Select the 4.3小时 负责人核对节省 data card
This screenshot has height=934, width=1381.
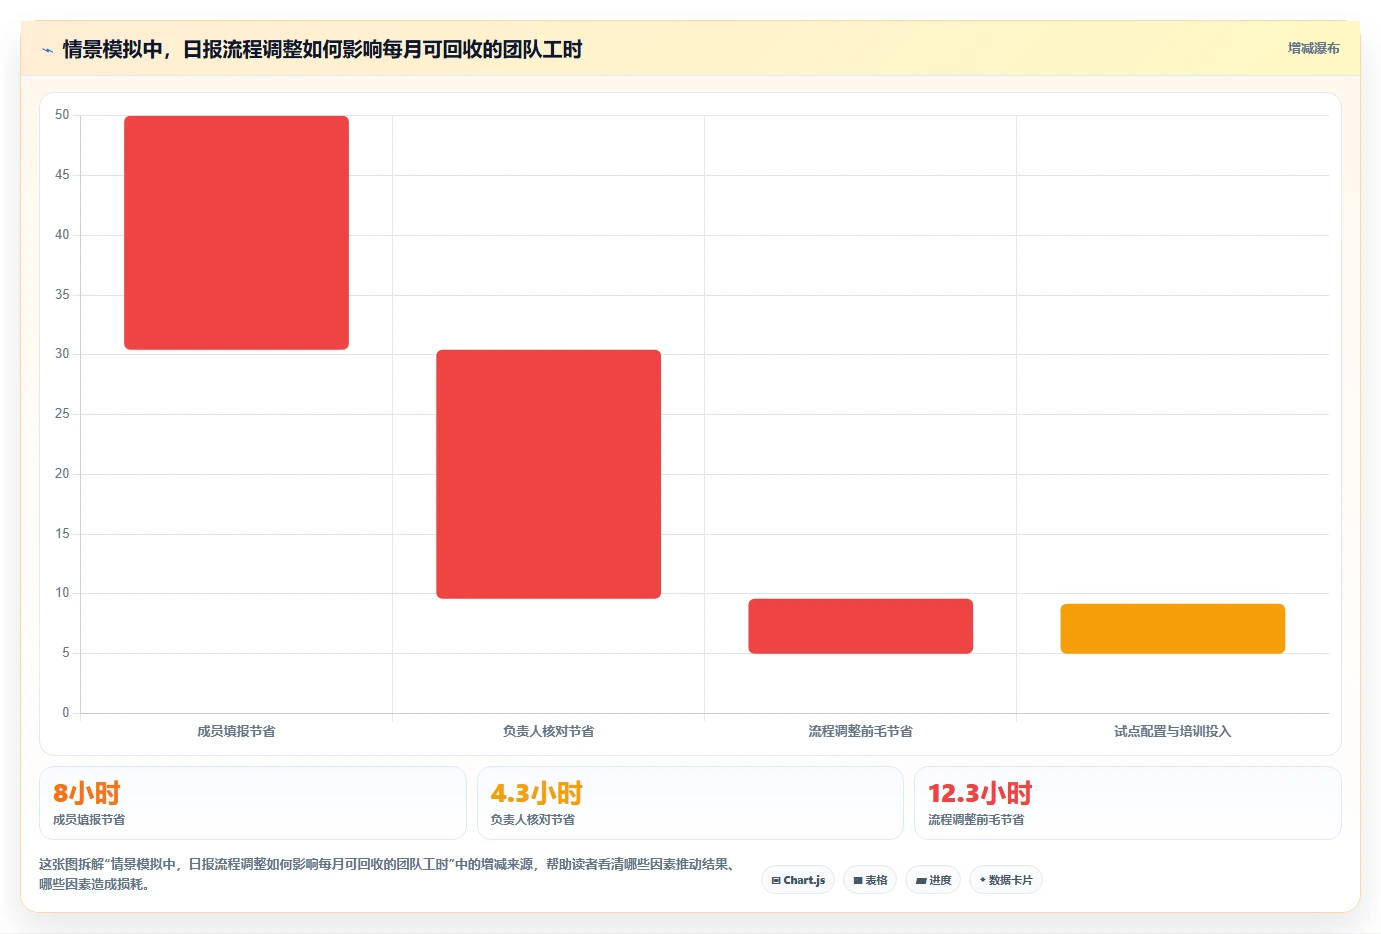[x=690, y=803]
